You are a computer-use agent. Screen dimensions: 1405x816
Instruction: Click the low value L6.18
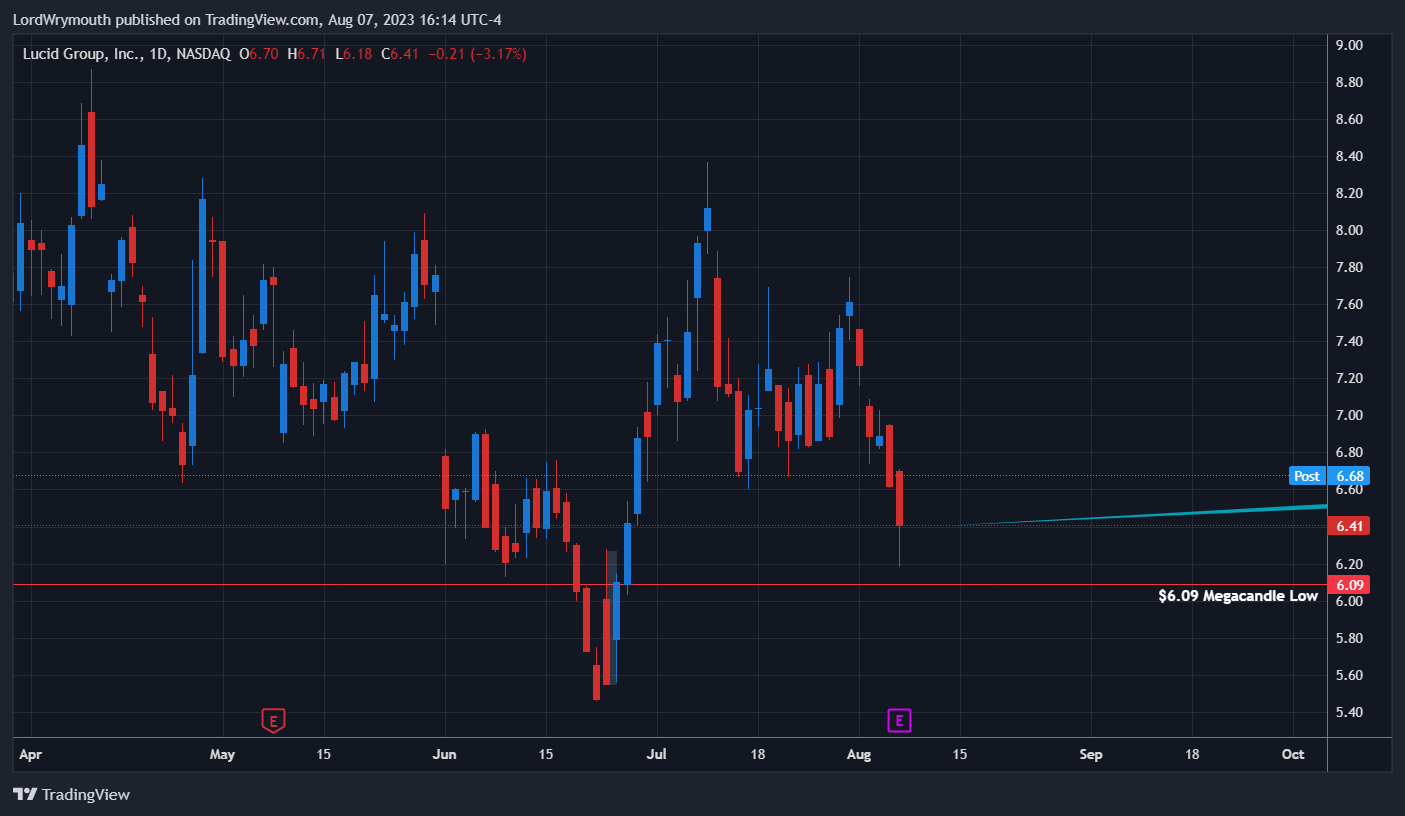tap(352, 53)
